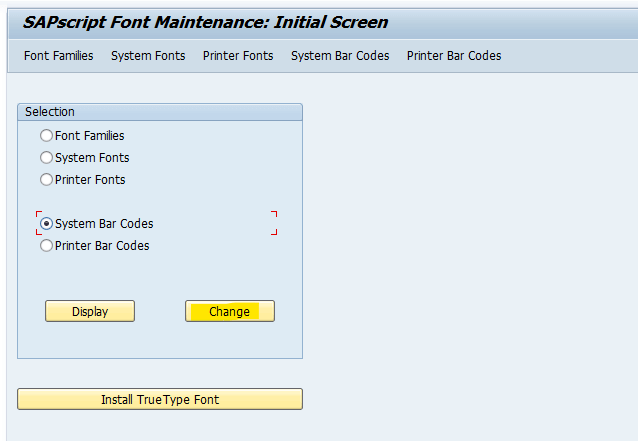Image resolution: width=638 pixels, height=441 pixels.
Task: Click the Install TrueType Font button
Action: point(160,399)
